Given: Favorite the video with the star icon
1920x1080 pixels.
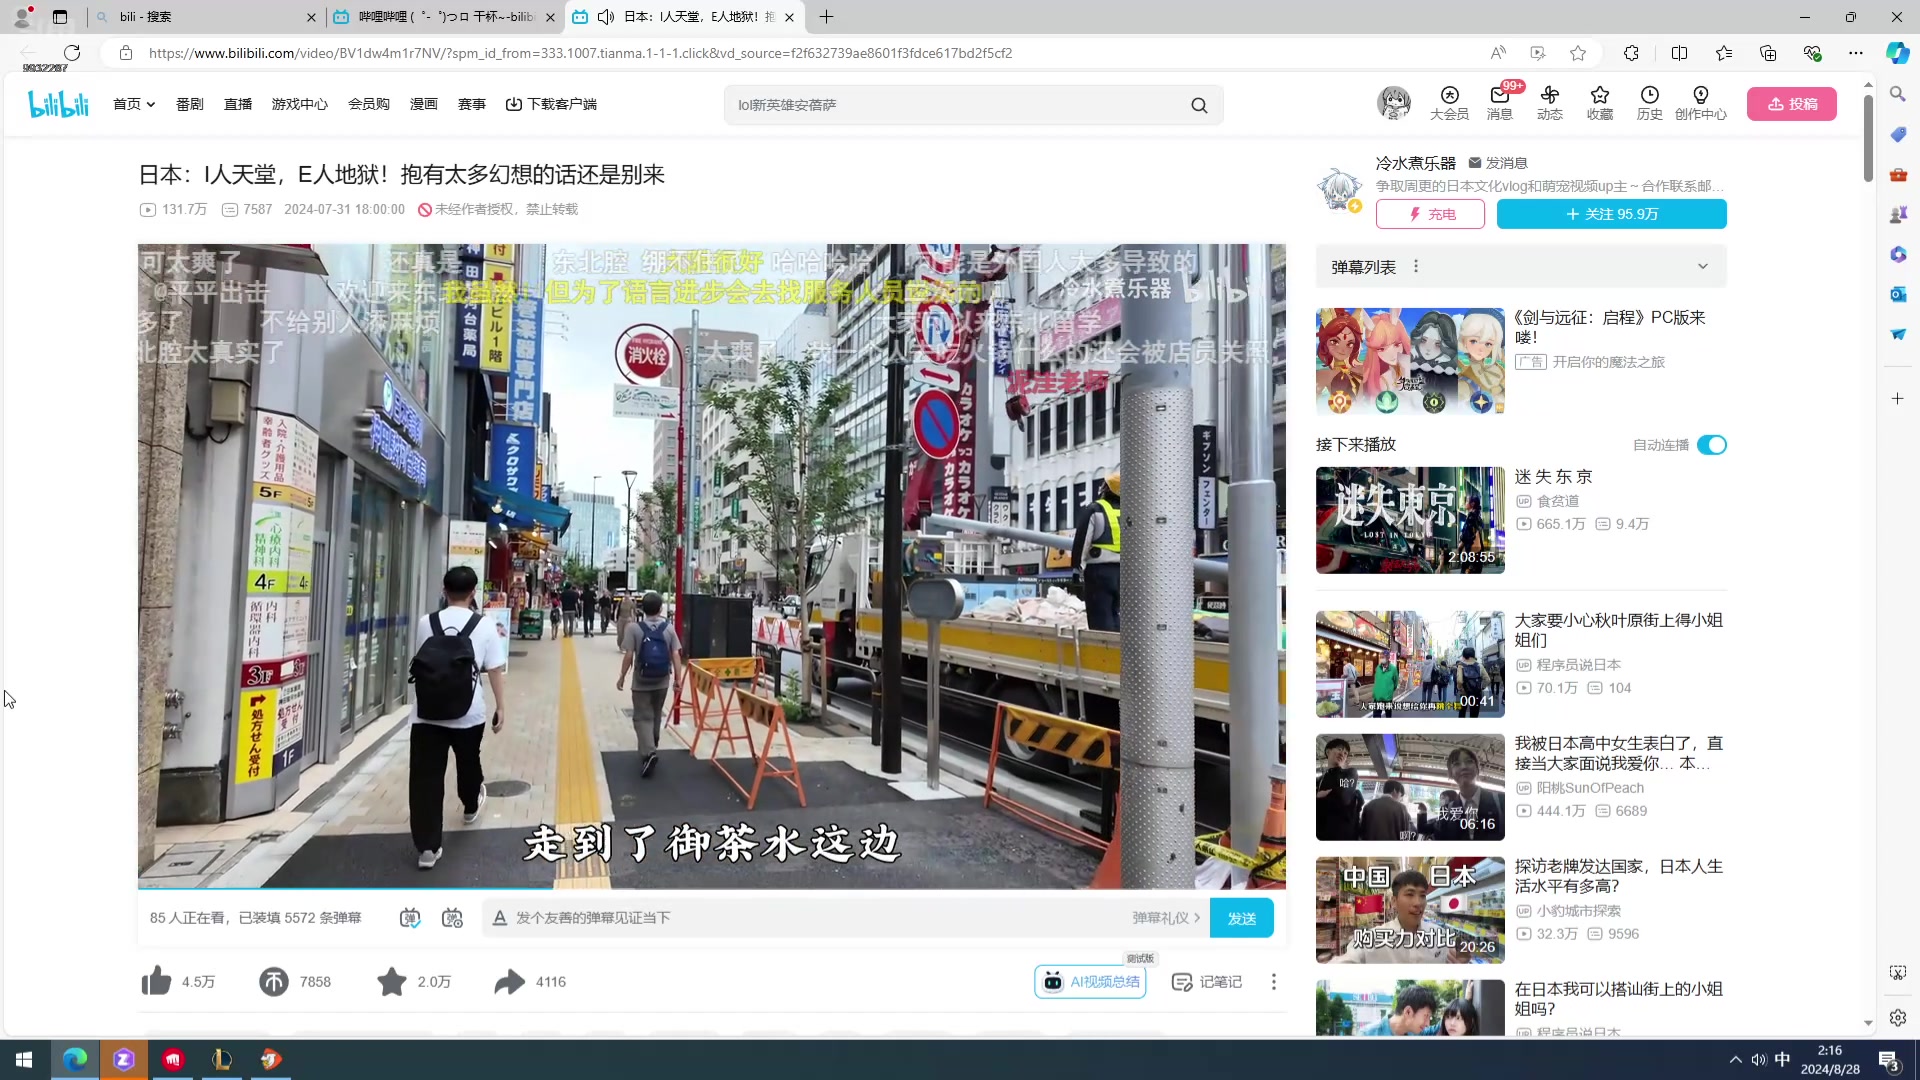Looking at the screenshot, I should pyautogui.click(x=392, y=982).
